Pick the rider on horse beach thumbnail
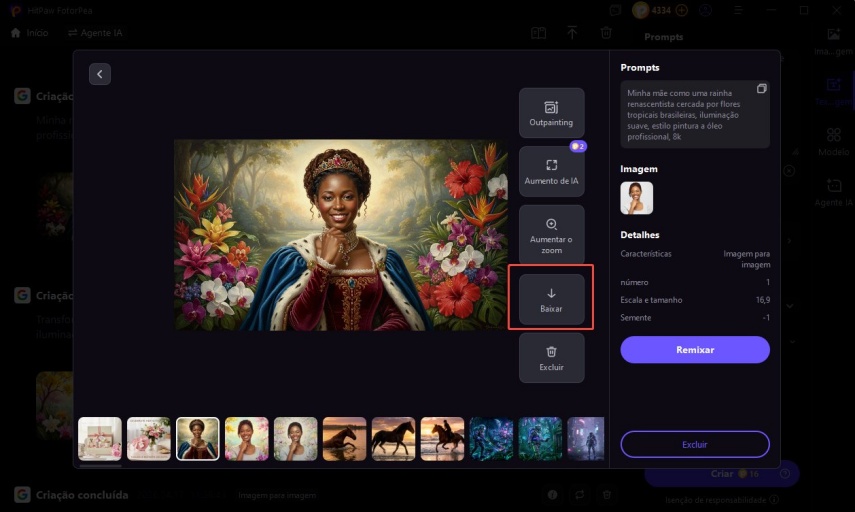This screenshot has width=855, height=512. pyautogui.click(x=442, y=438)
